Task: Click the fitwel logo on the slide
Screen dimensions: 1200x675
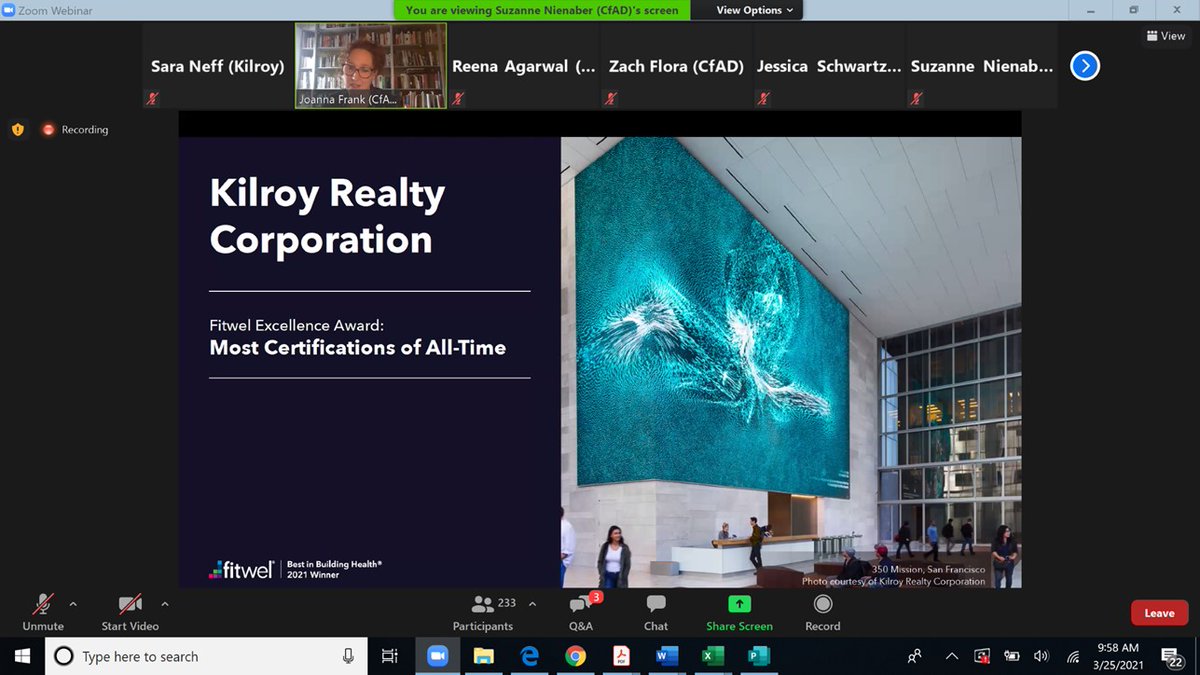Action: tap(241, 570)
